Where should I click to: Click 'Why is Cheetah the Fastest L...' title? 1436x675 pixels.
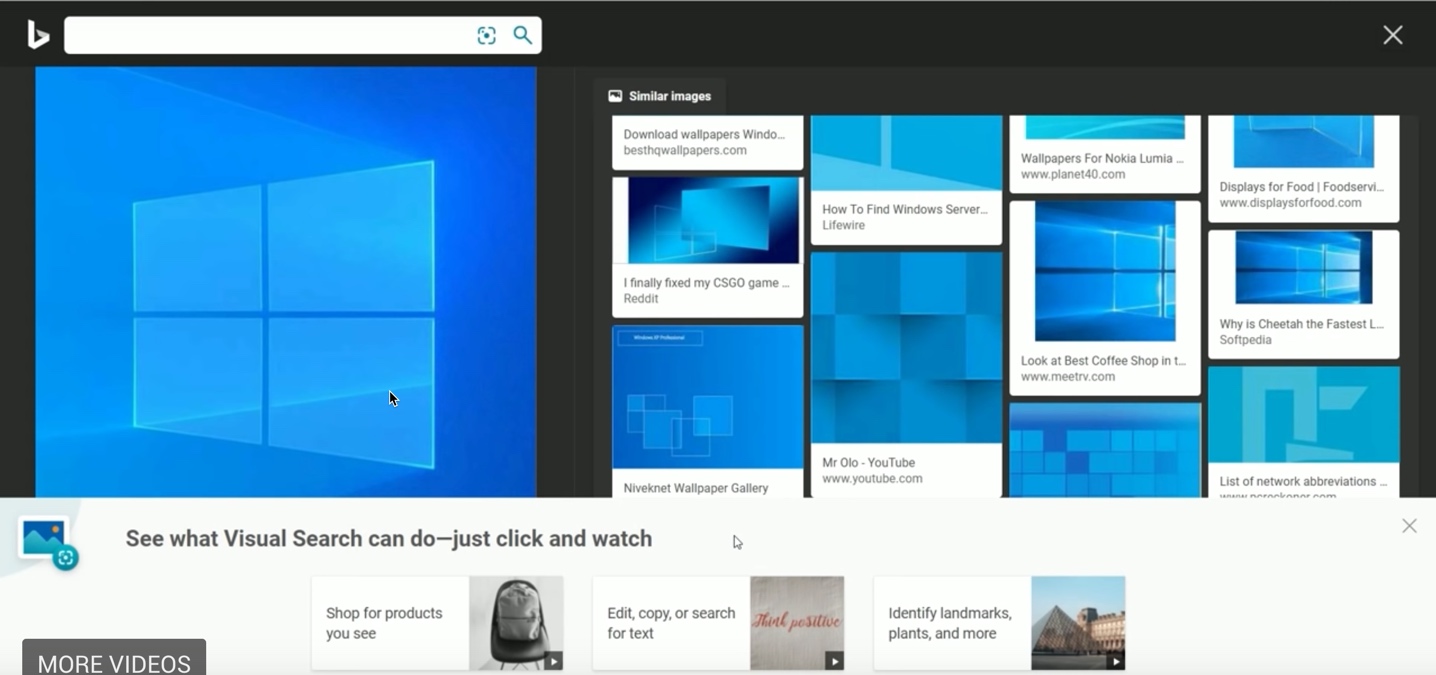point(1301,324)
